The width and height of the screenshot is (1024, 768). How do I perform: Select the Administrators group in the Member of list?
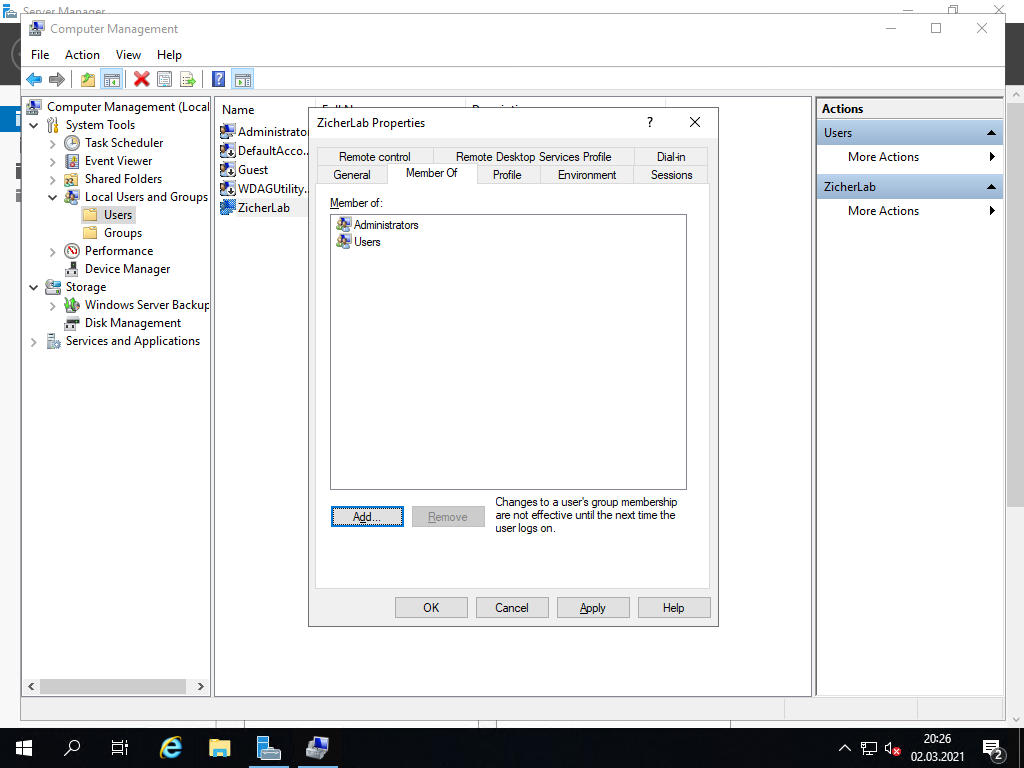(x=385, y=225)
